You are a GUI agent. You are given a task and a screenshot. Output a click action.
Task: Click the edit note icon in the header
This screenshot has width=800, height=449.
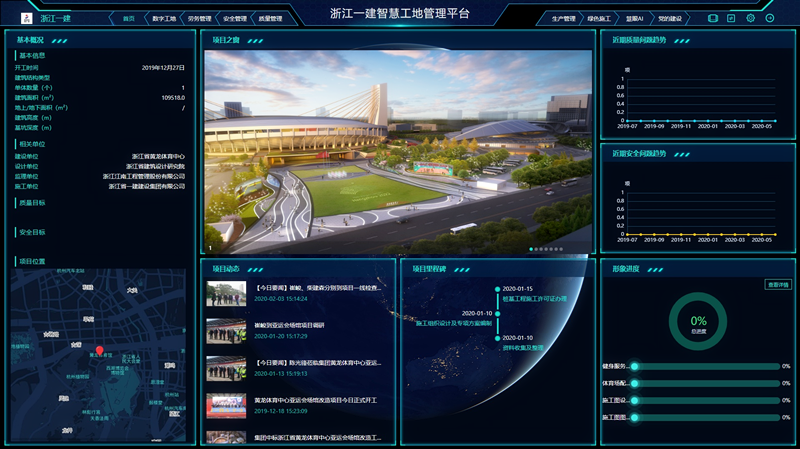(x=731, y=18)
